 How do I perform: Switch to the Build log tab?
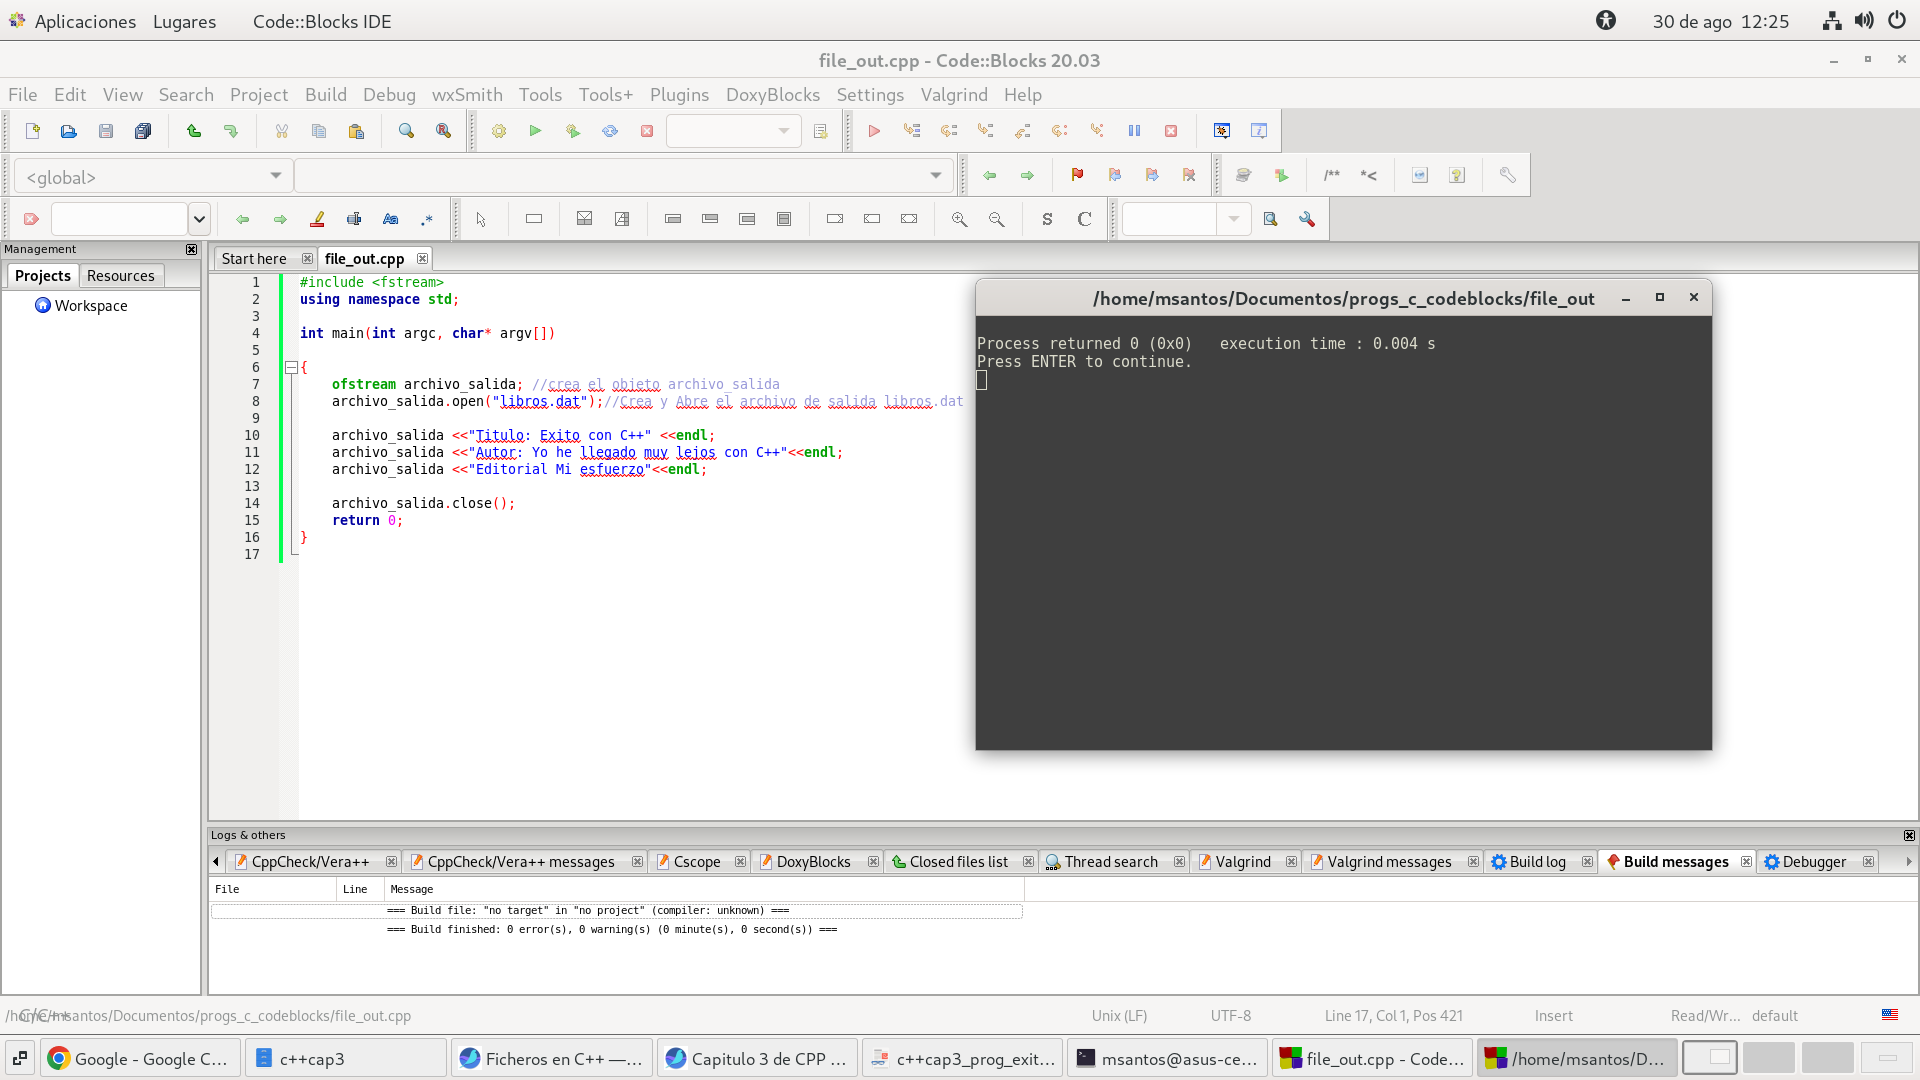(x=1536, y=862)
